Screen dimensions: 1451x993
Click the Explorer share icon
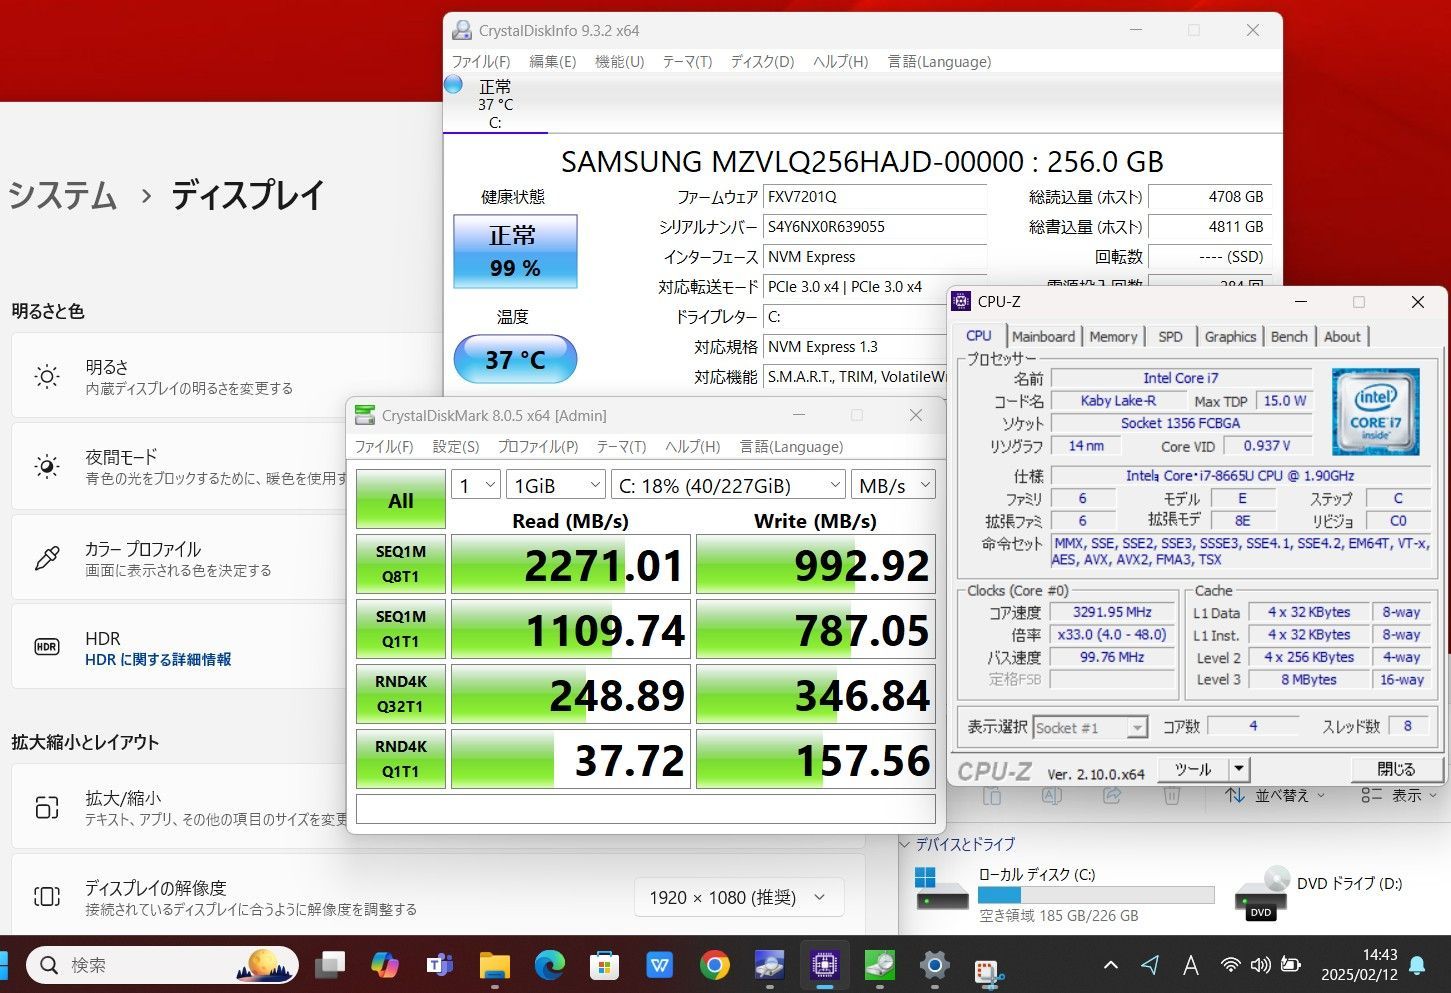pyautogui.click(x=1112, y=796)
